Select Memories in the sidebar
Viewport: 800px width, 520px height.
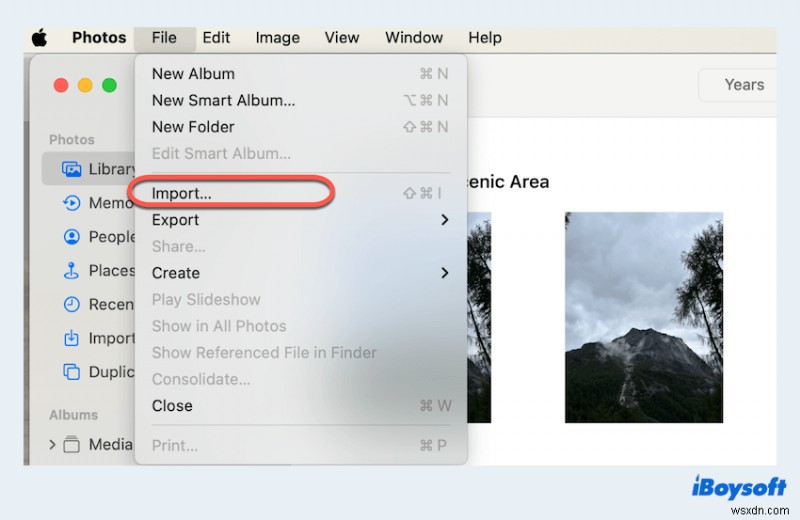point(88,203)
